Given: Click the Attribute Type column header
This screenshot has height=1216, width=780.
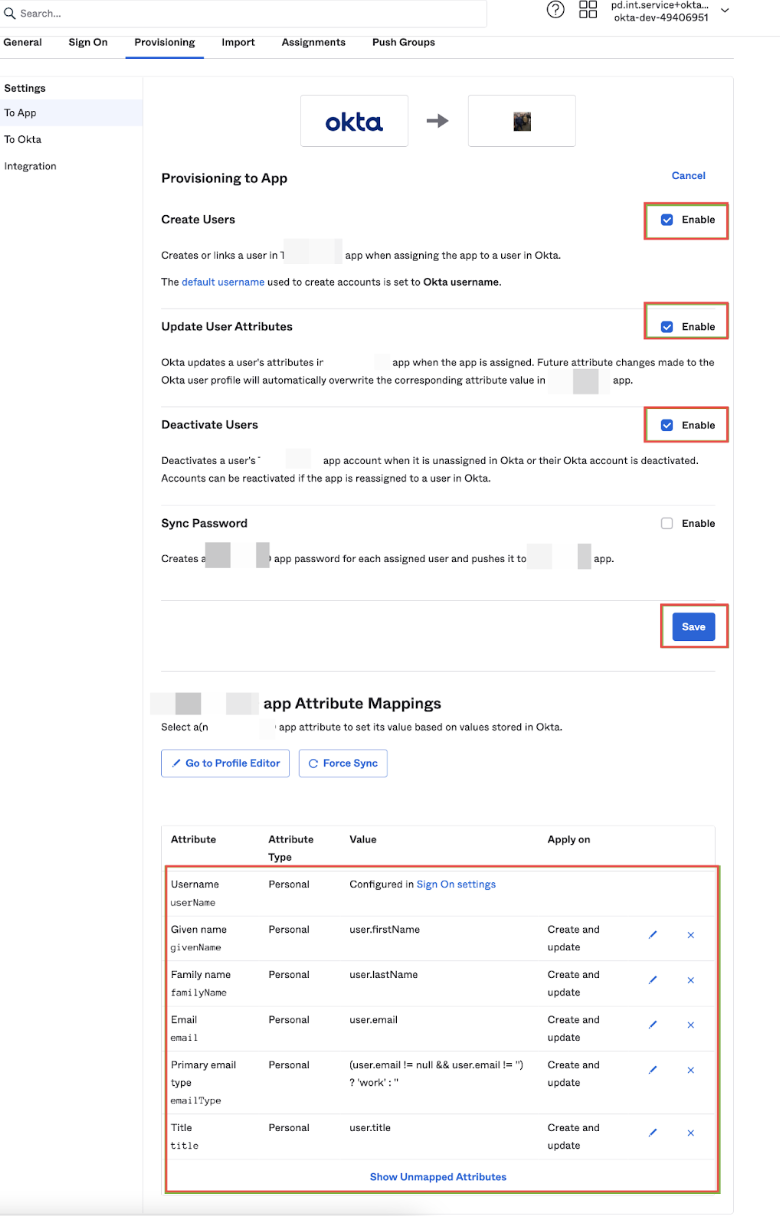Looking at the screenshot, I should [x=291, y=848].
